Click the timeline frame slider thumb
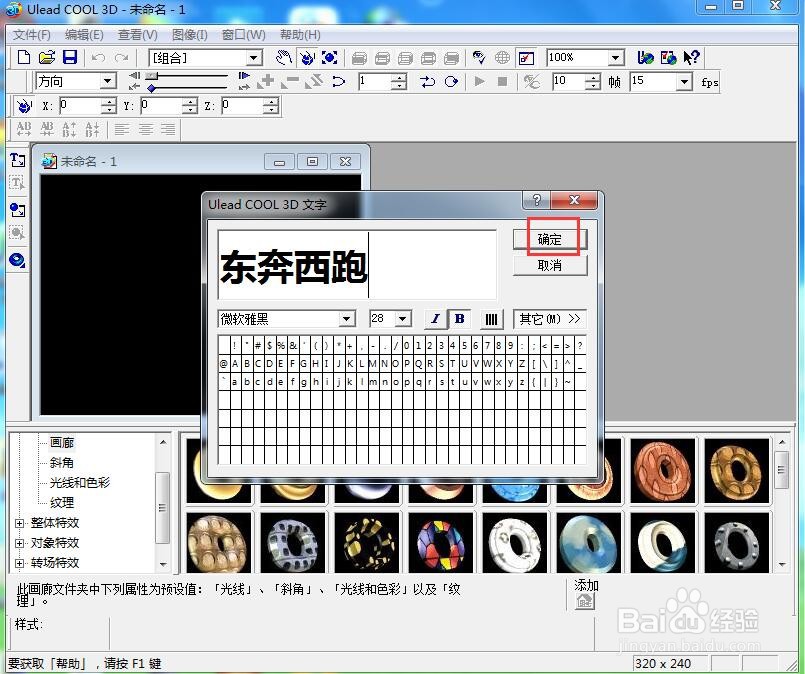Screen dimensions: 805x674 tap(151, 76)
